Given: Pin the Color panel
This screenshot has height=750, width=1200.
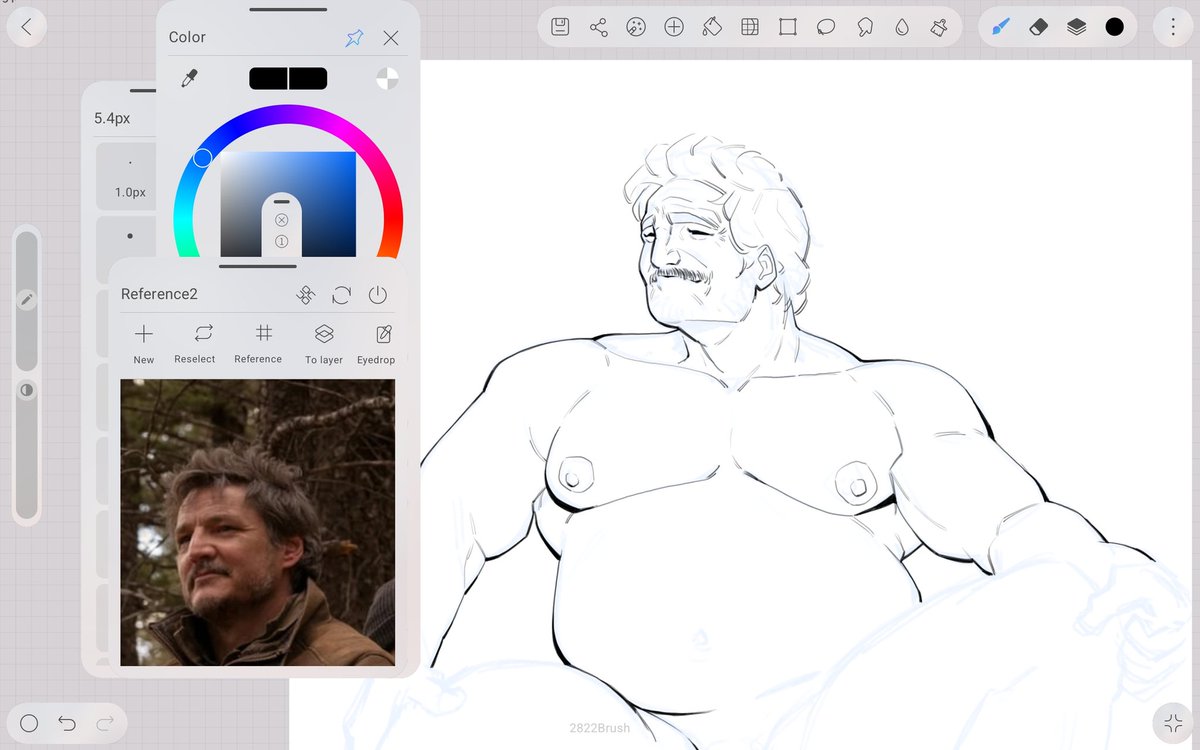Looking at the screenshot, I should tap(354, 38).
